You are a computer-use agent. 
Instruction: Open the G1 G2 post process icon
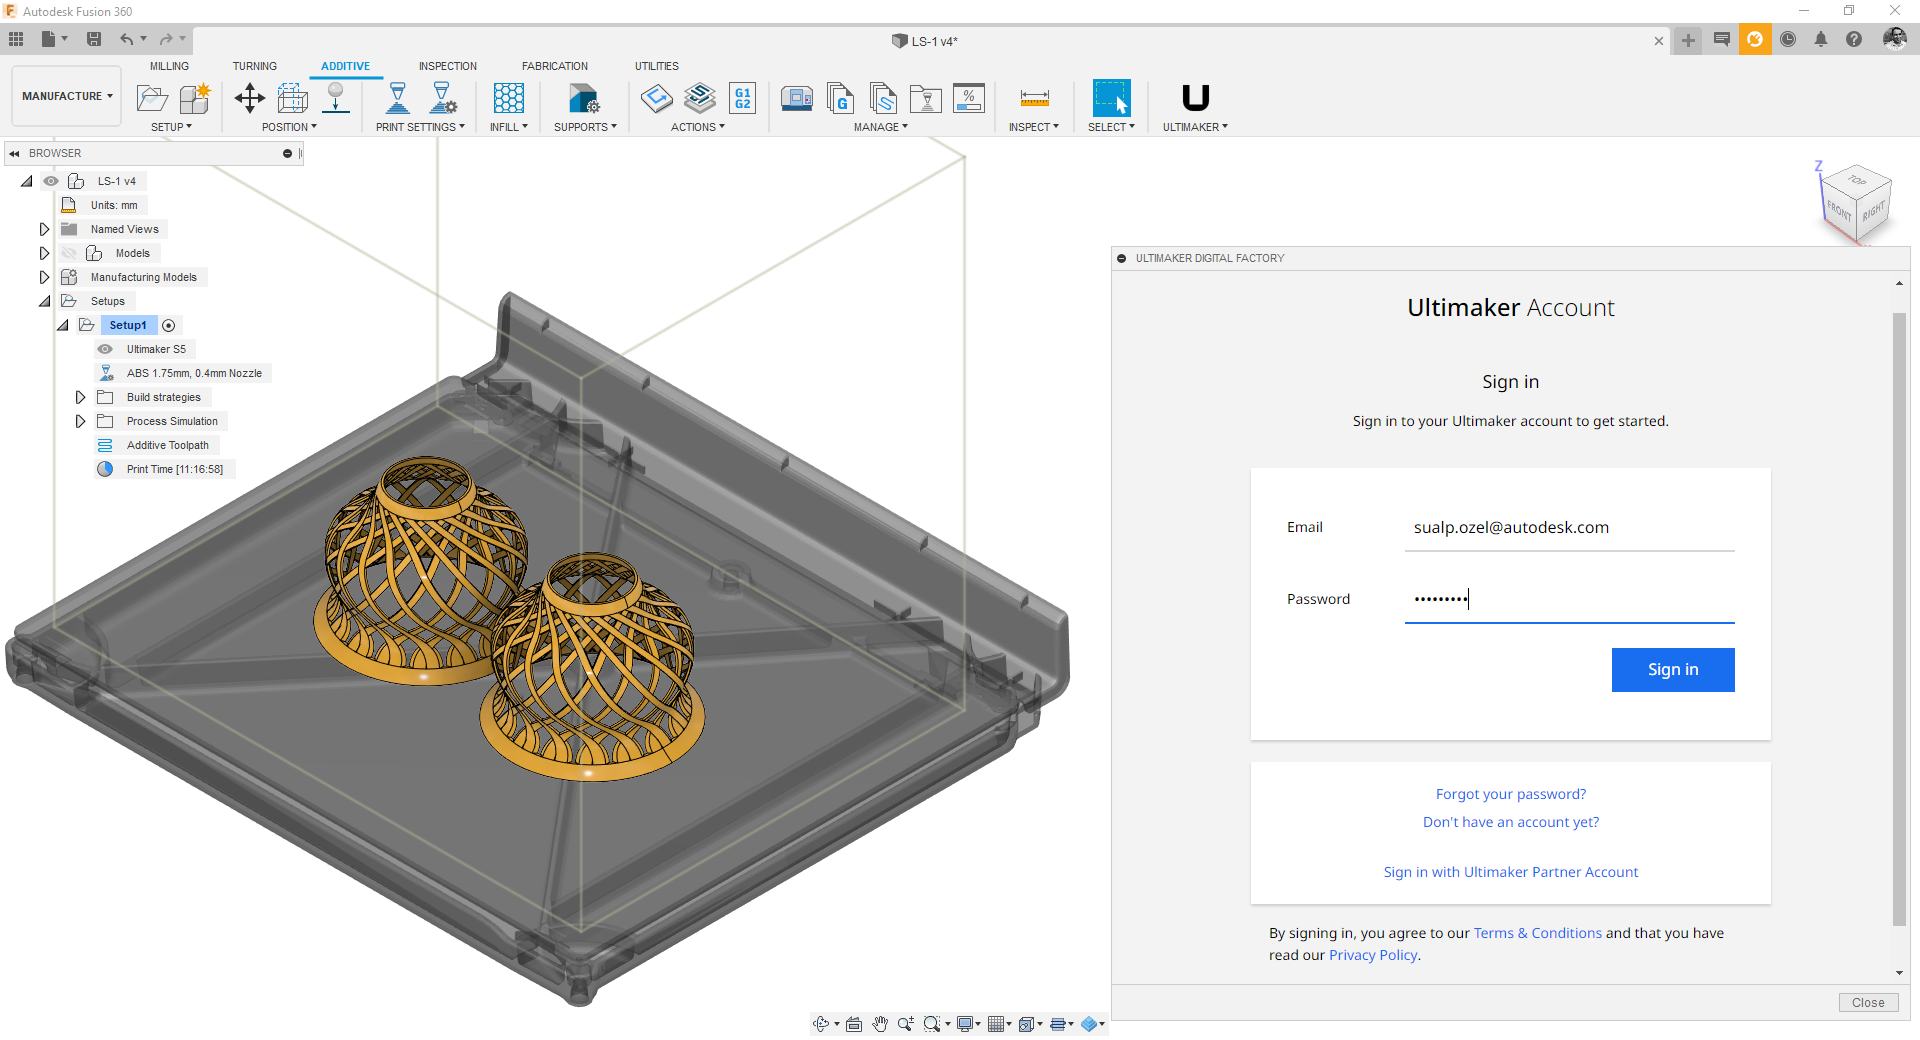(742, 98)
